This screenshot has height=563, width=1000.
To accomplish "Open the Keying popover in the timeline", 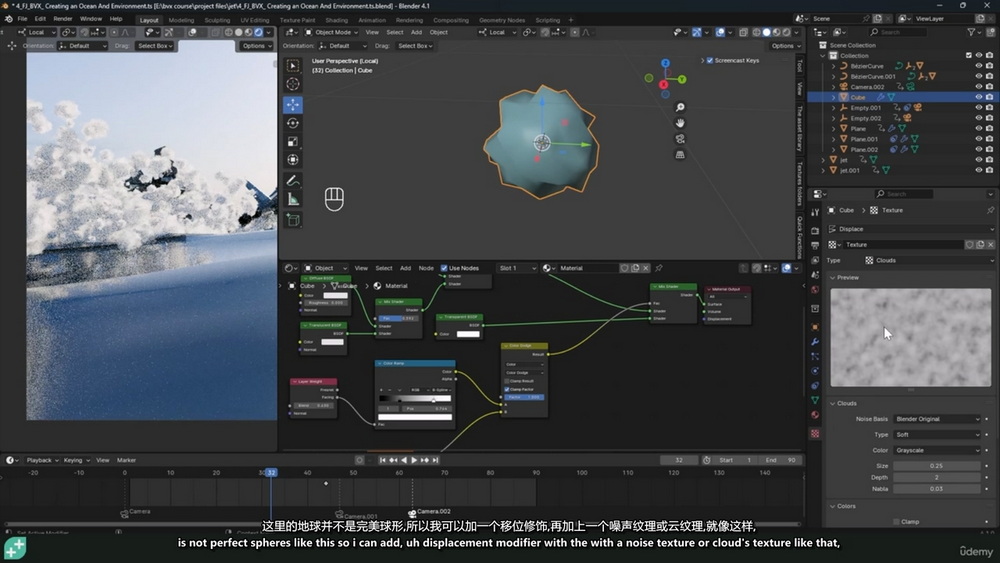I will (76, 460).
